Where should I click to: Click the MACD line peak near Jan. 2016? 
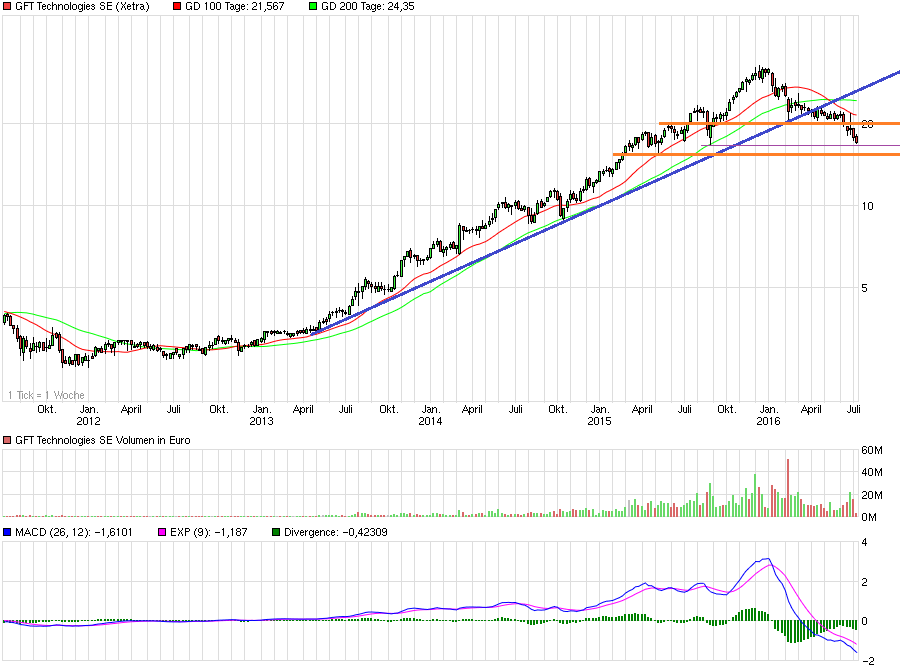(x=767, y=559)
